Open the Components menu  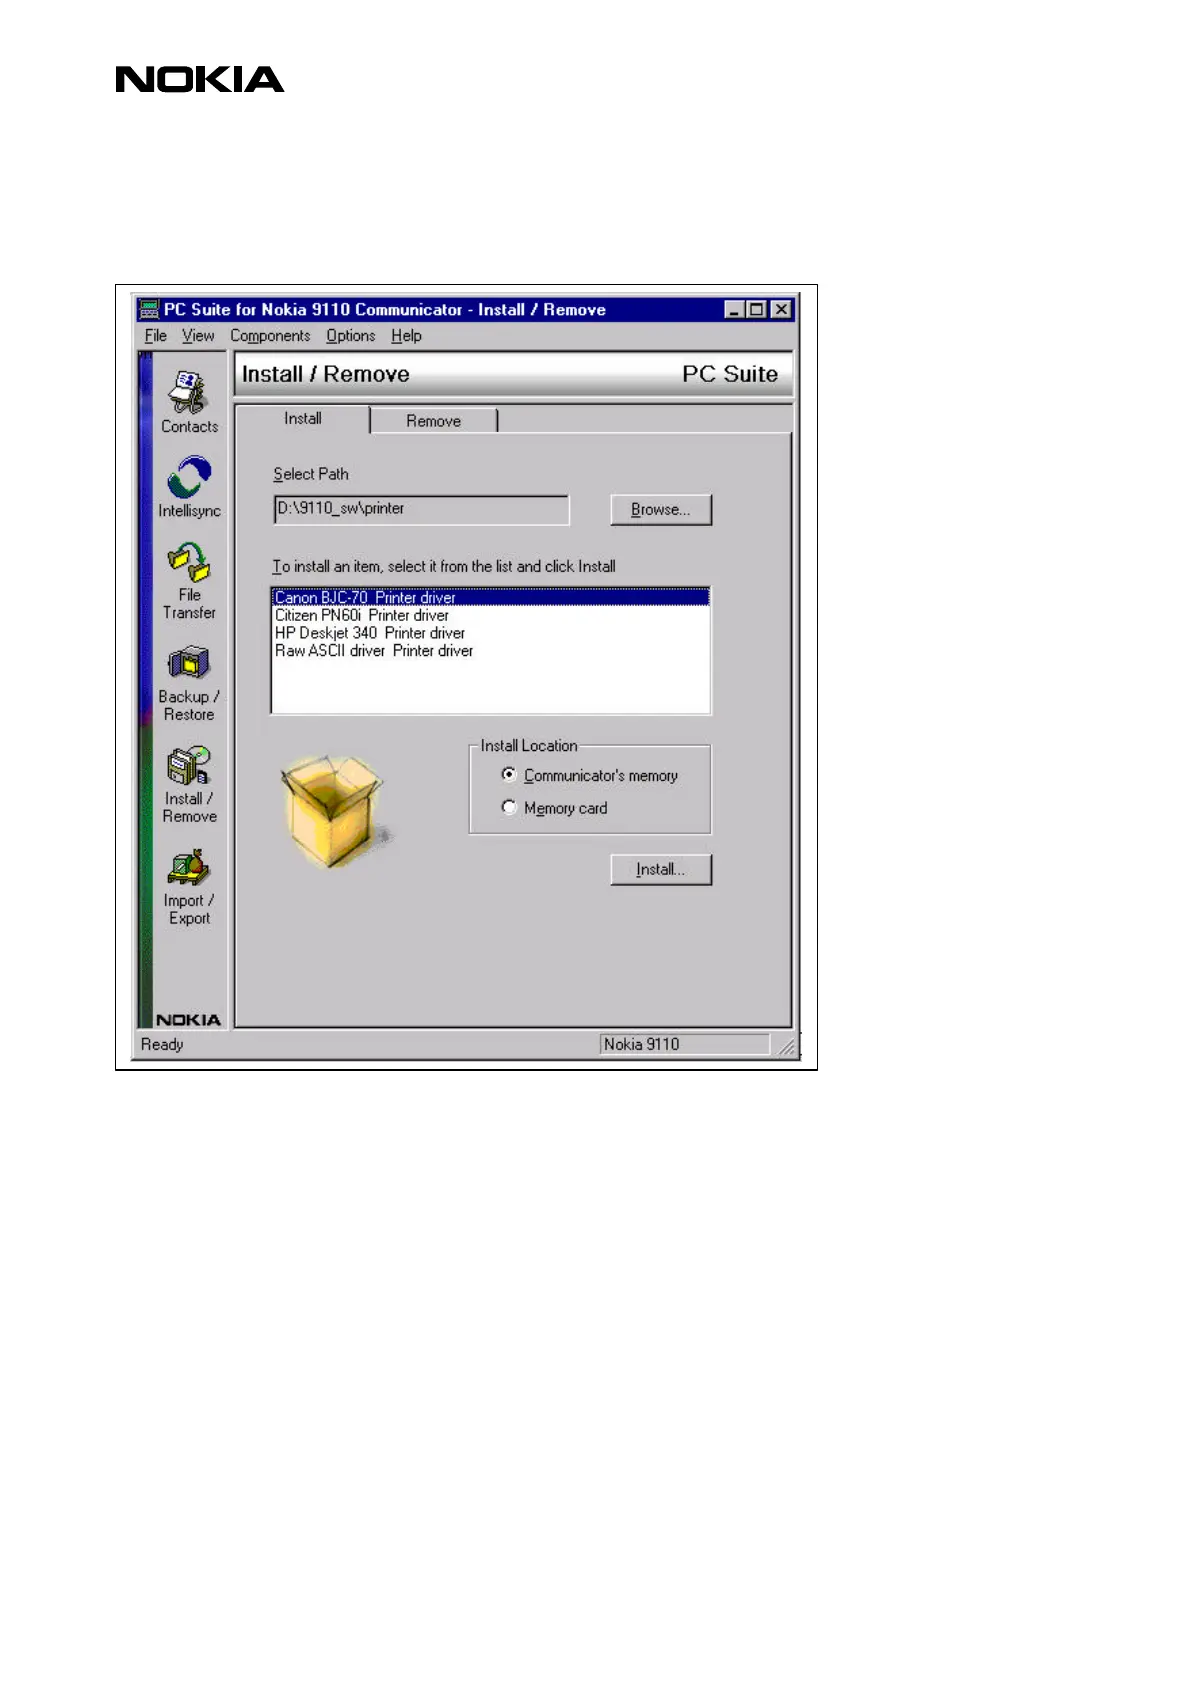(270, 336)
